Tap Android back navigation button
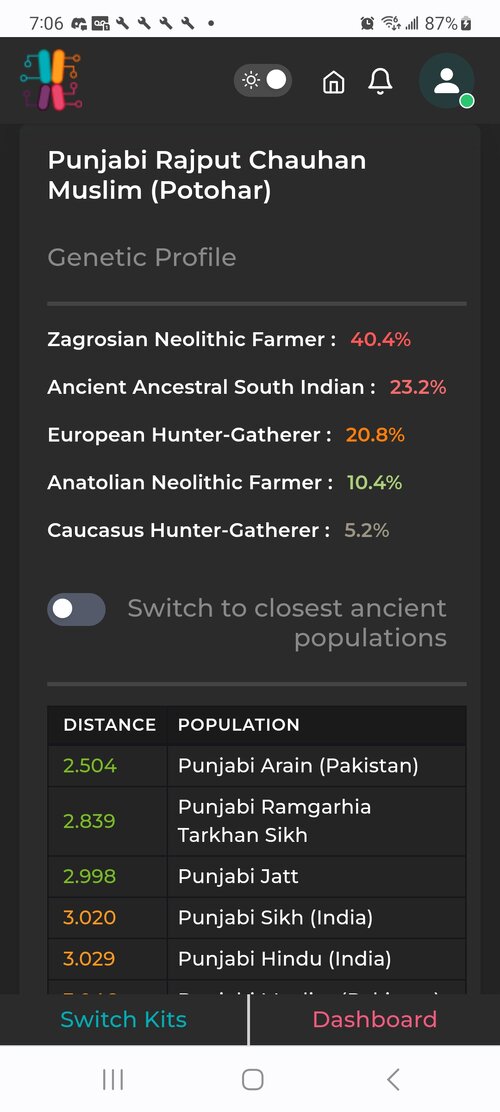 (393, 1079)
